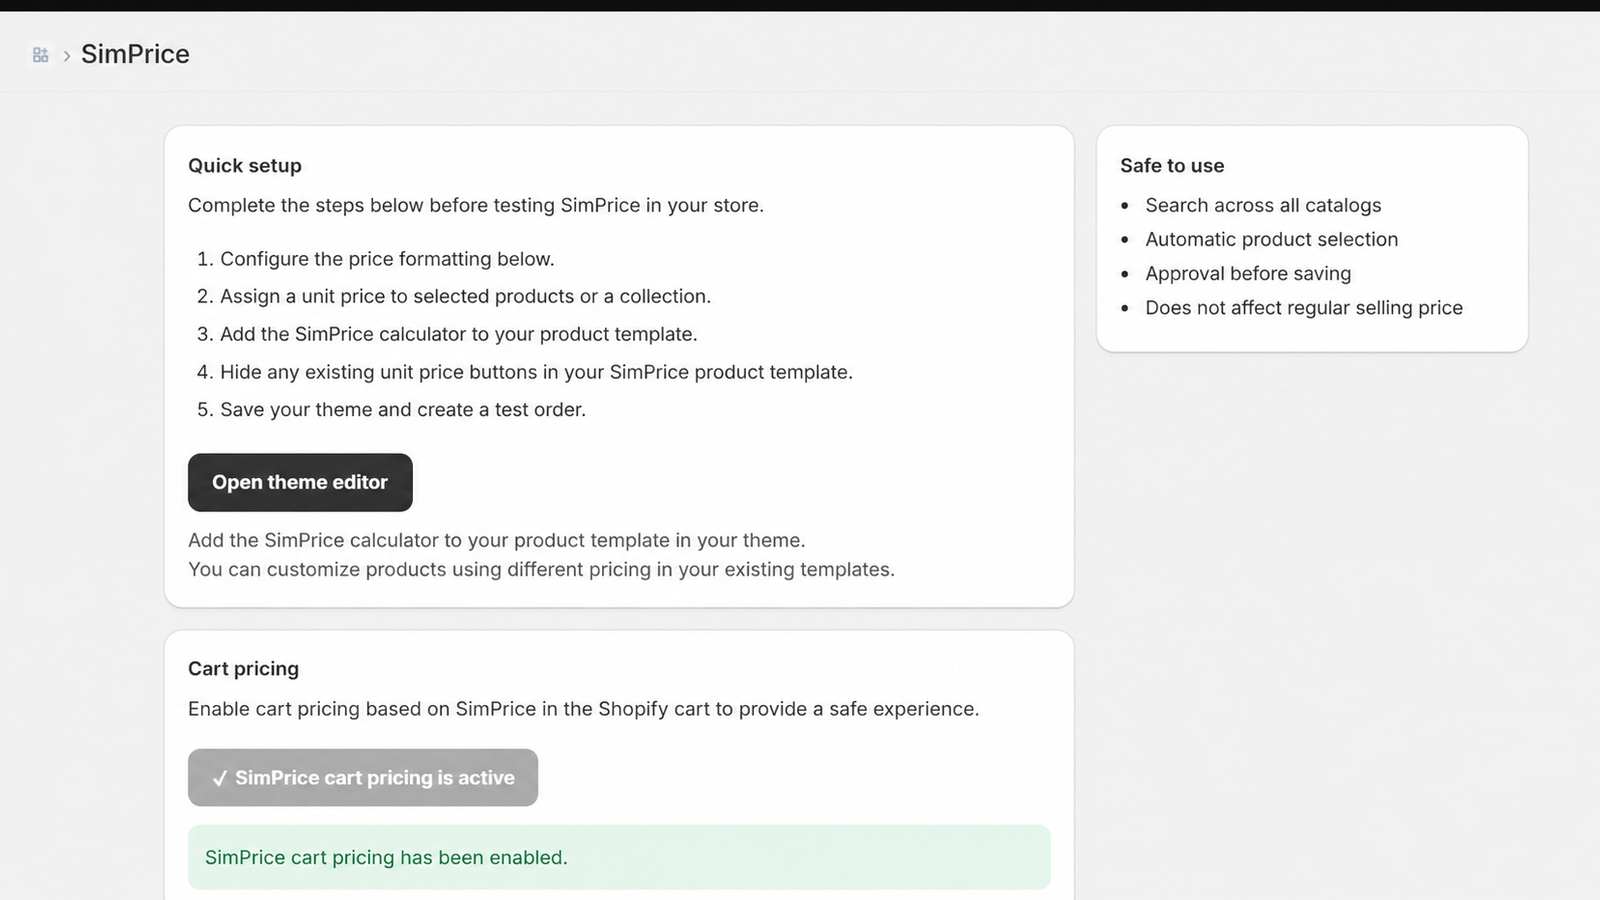This screenshot has width=1600, height=900.
Task: Click the SimPrice cart pricing is active button
Action: 363,777
